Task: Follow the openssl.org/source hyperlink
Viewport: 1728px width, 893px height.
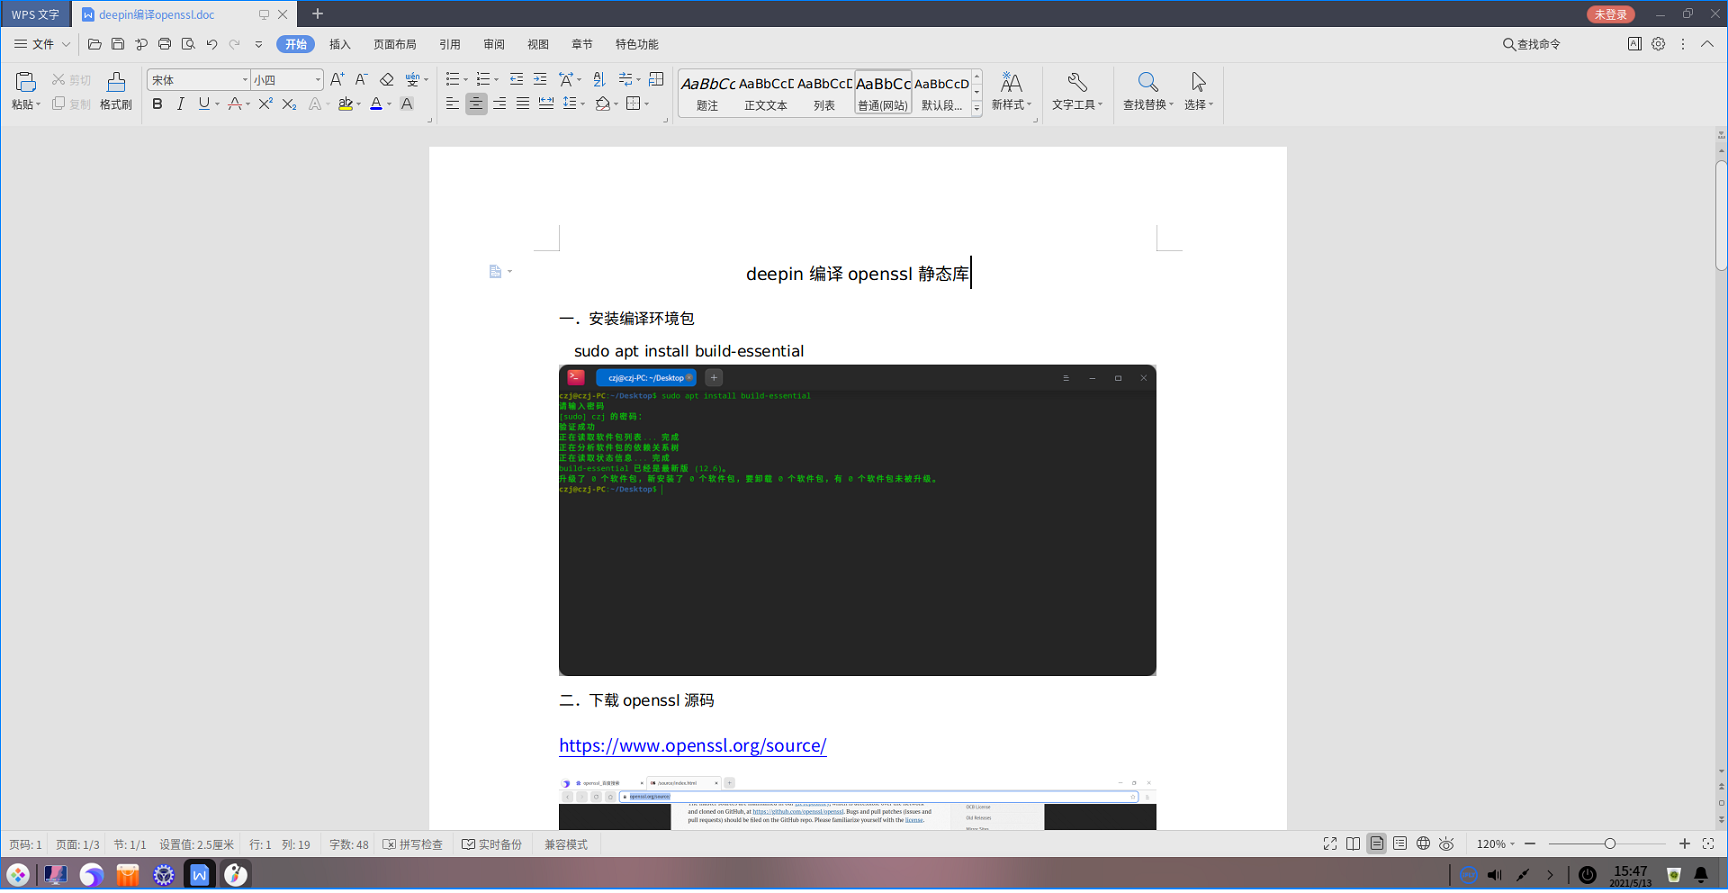Action: pyautogui.click(x=693, y=746)
